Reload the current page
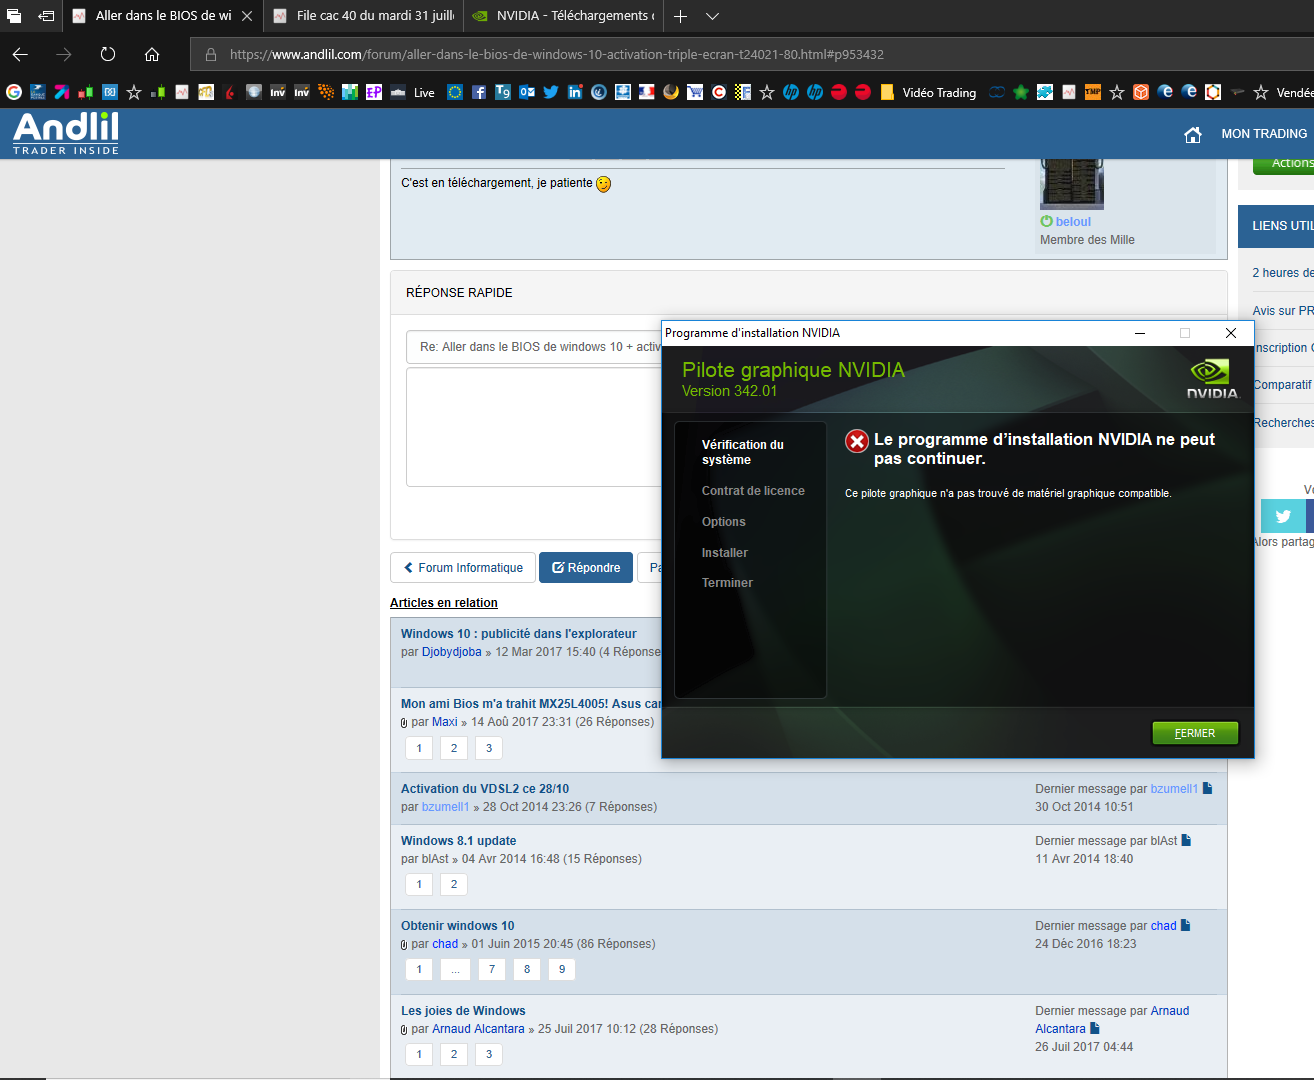 point(108,54)
